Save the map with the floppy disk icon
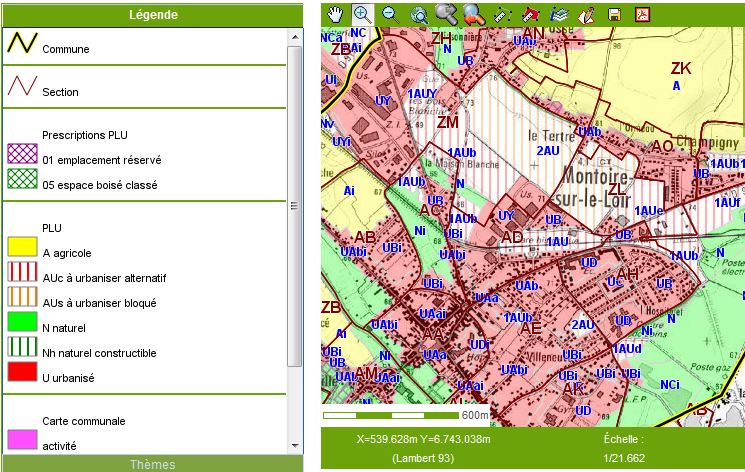The width and height of the screenshot is (745, 472). pos(615,14)
